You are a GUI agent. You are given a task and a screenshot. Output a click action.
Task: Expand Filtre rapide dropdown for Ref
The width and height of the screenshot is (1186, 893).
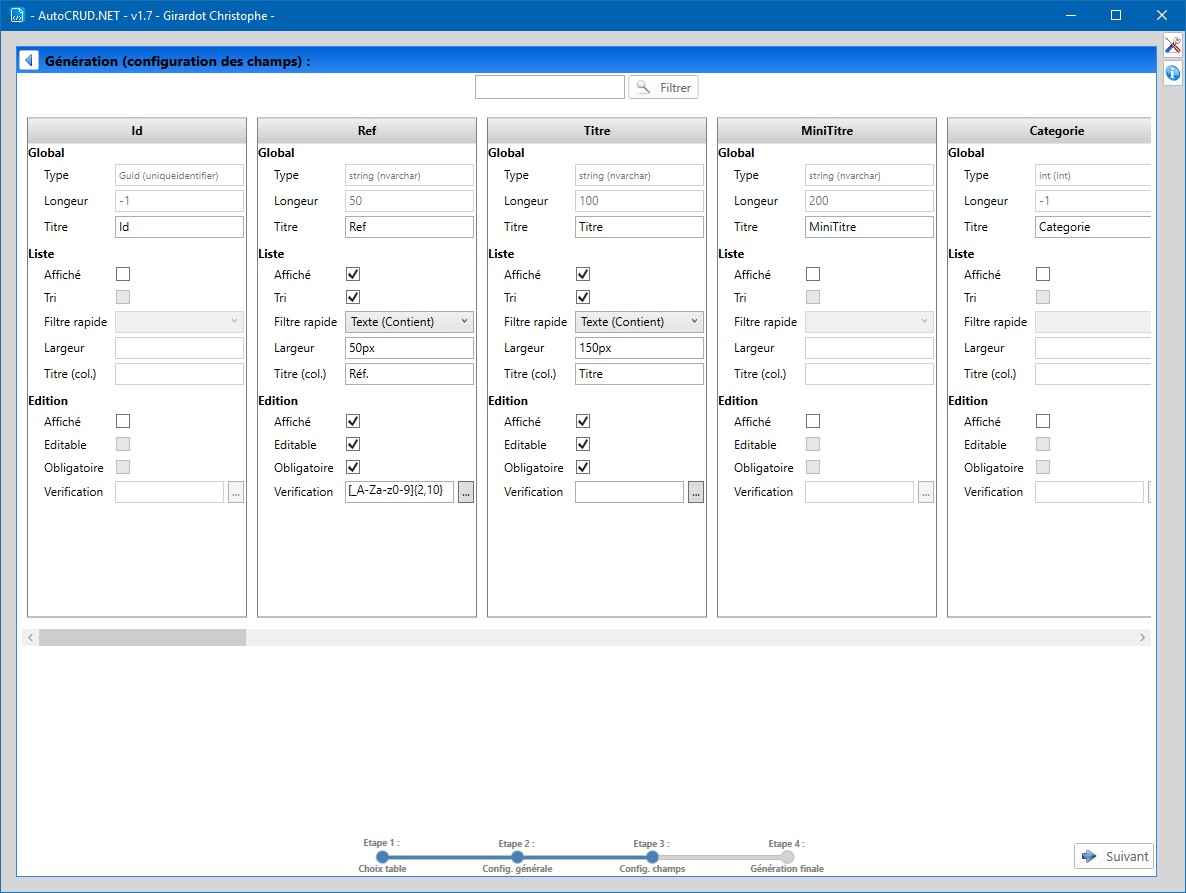[x=409, y=322]
